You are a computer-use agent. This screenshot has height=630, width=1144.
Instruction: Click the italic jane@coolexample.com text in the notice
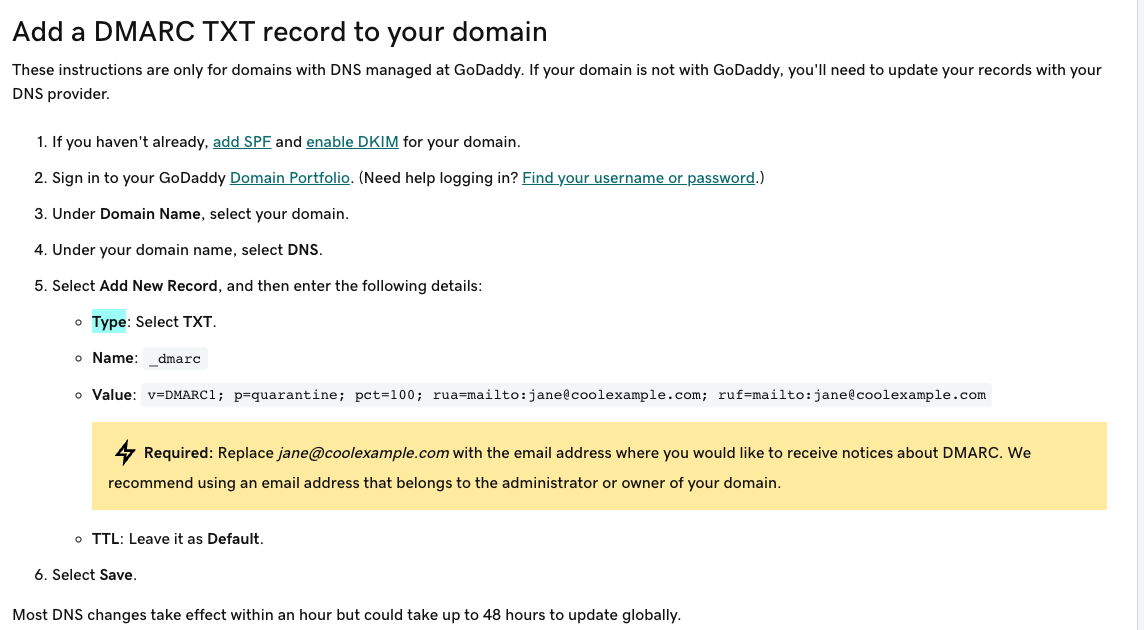coord(363,453)
